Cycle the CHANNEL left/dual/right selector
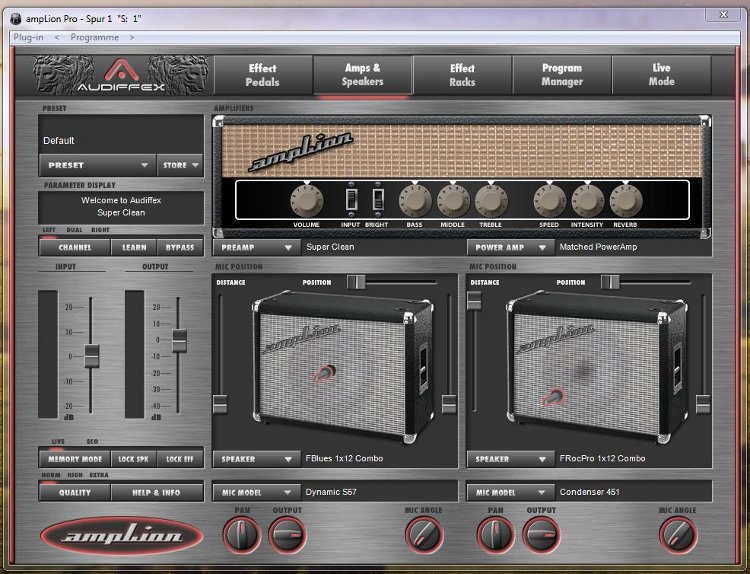The height and width of the screenshot is (574, 750). 75,247
